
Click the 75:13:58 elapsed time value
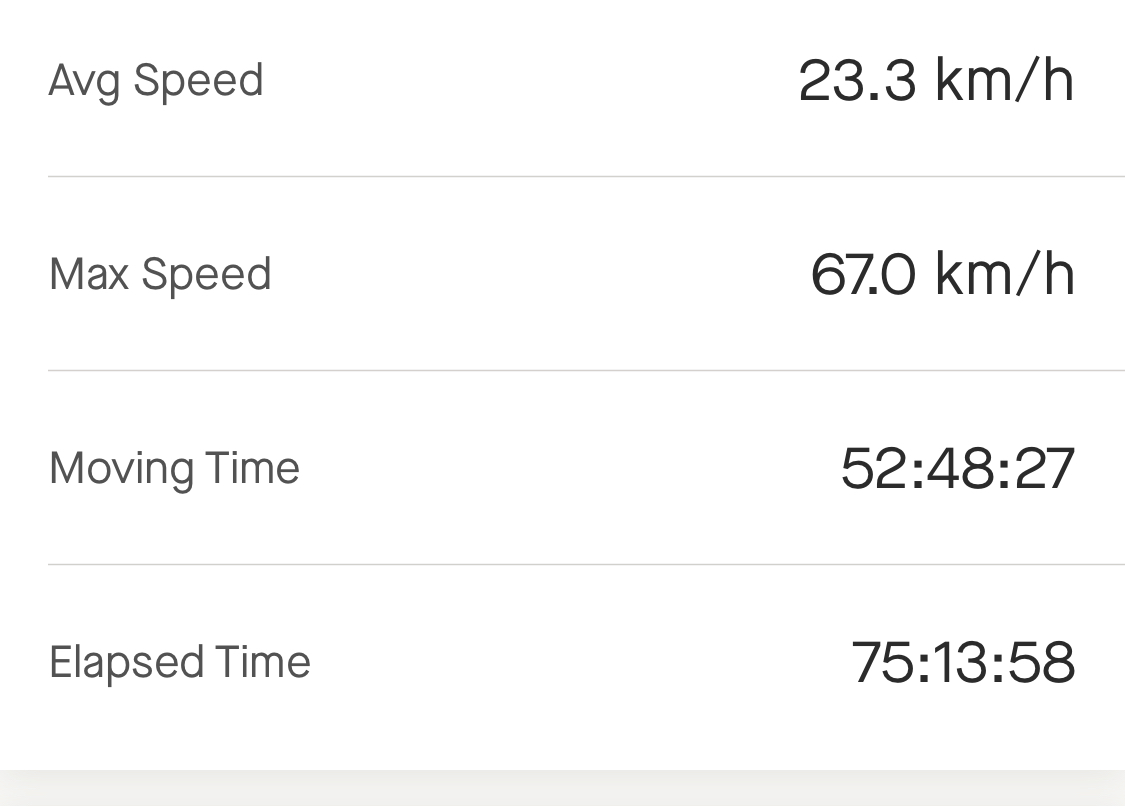(963, 662)
